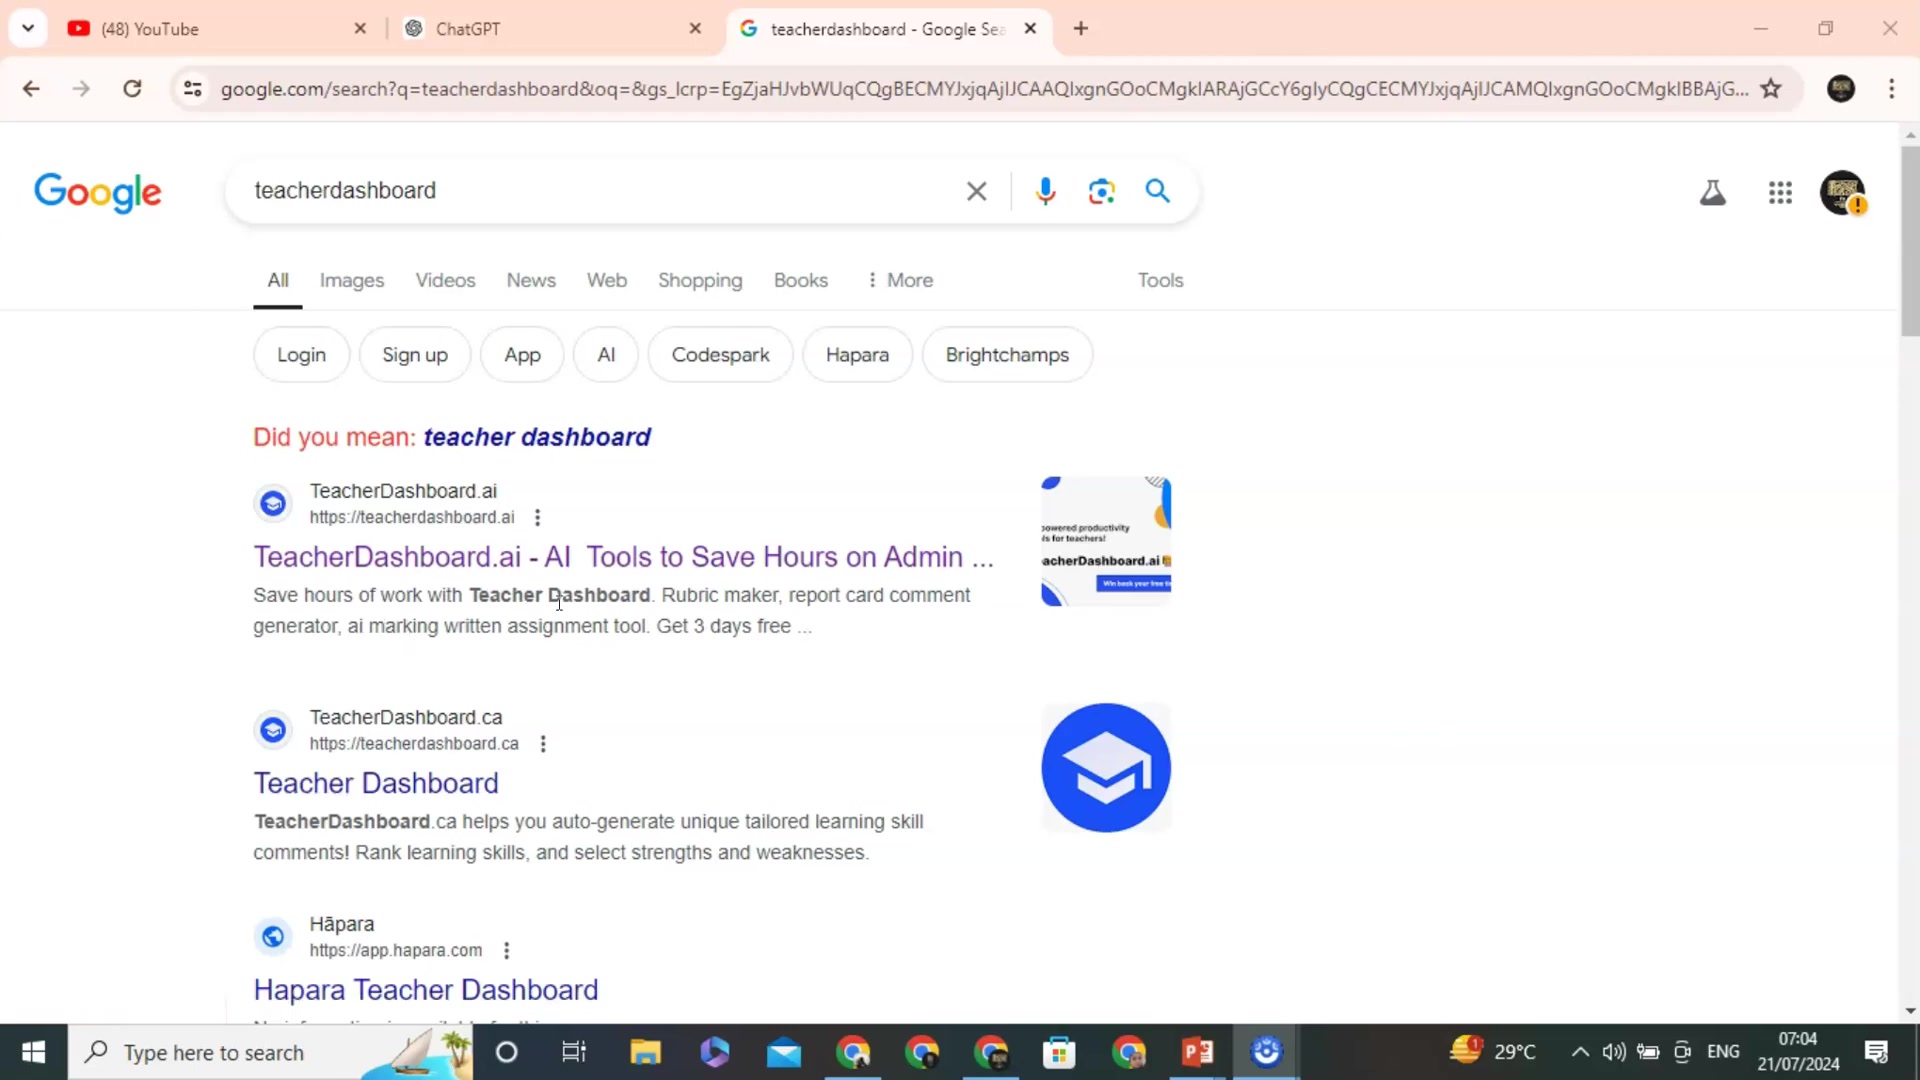Screen dimensions: 1920x1080
Task: Open options for Hapara result
Action: click(507, 951)
